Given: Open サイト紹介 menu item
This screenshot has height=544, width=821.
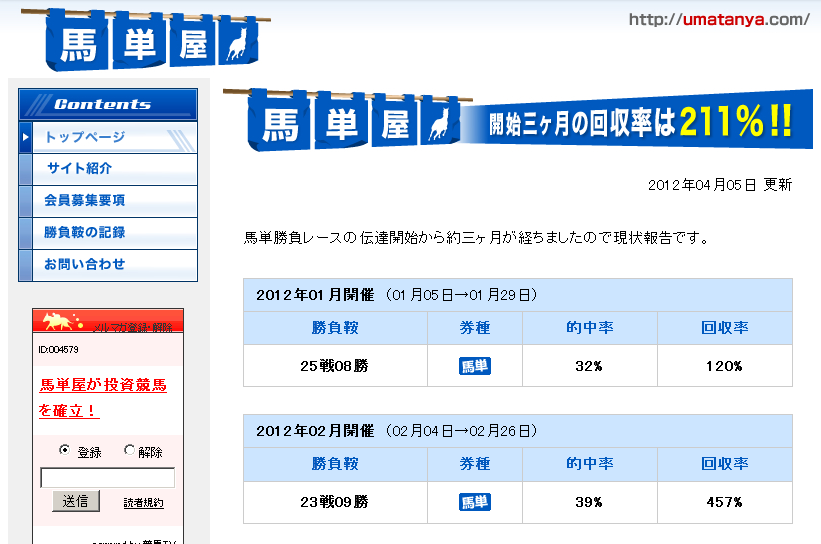Looking at the screenshot, I should [79, 169].
